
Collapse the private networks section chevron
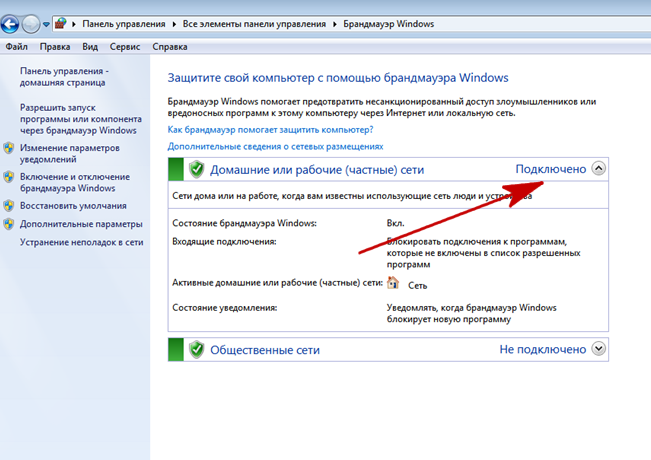(x=599, y=169)
